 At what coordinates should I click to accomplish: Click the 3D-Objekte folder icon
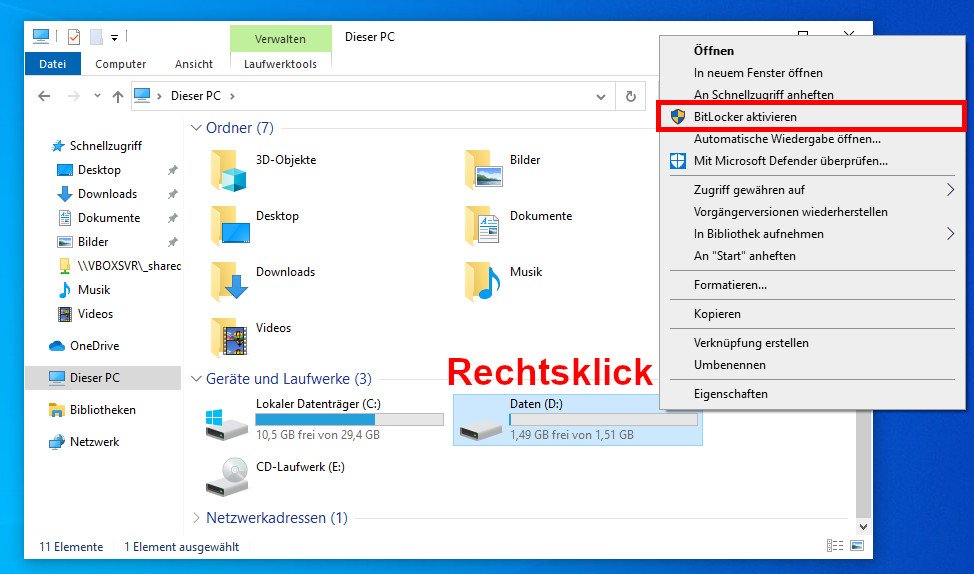pyautogui.click(x=229, y=170)
